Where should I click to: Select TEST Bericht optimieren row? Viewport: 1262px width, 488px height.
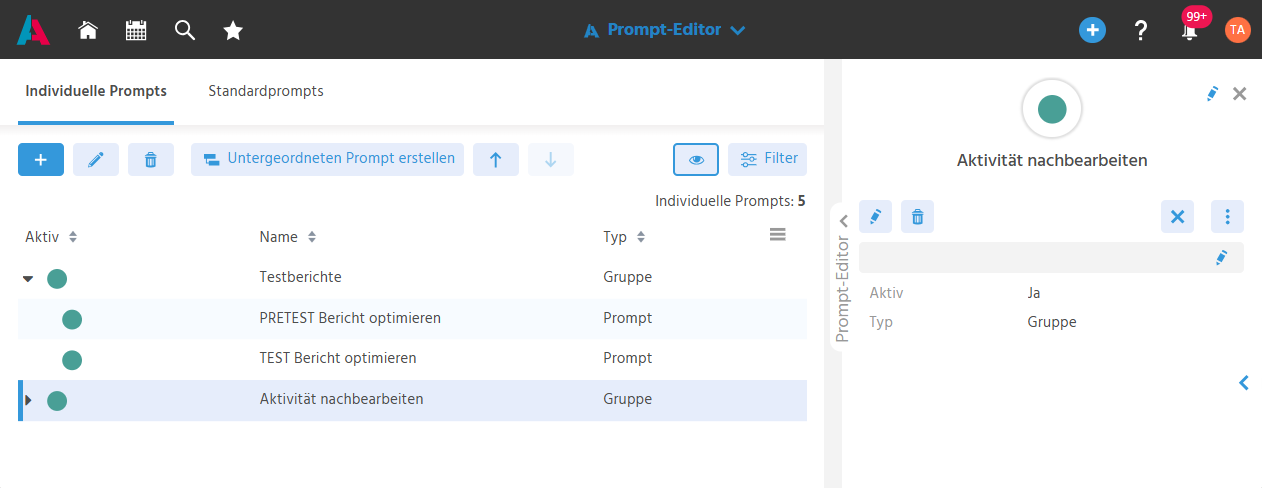coord(412,359)
